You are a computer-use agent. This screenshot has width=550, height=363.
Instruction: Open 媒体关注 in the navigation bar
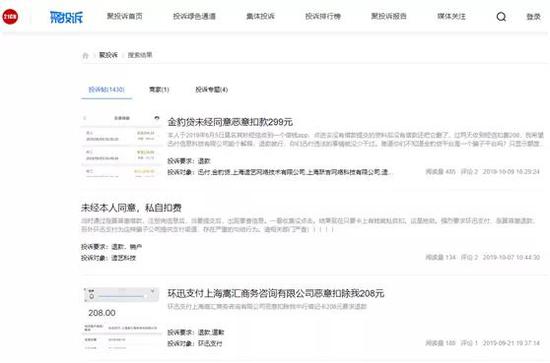[451, 16]
